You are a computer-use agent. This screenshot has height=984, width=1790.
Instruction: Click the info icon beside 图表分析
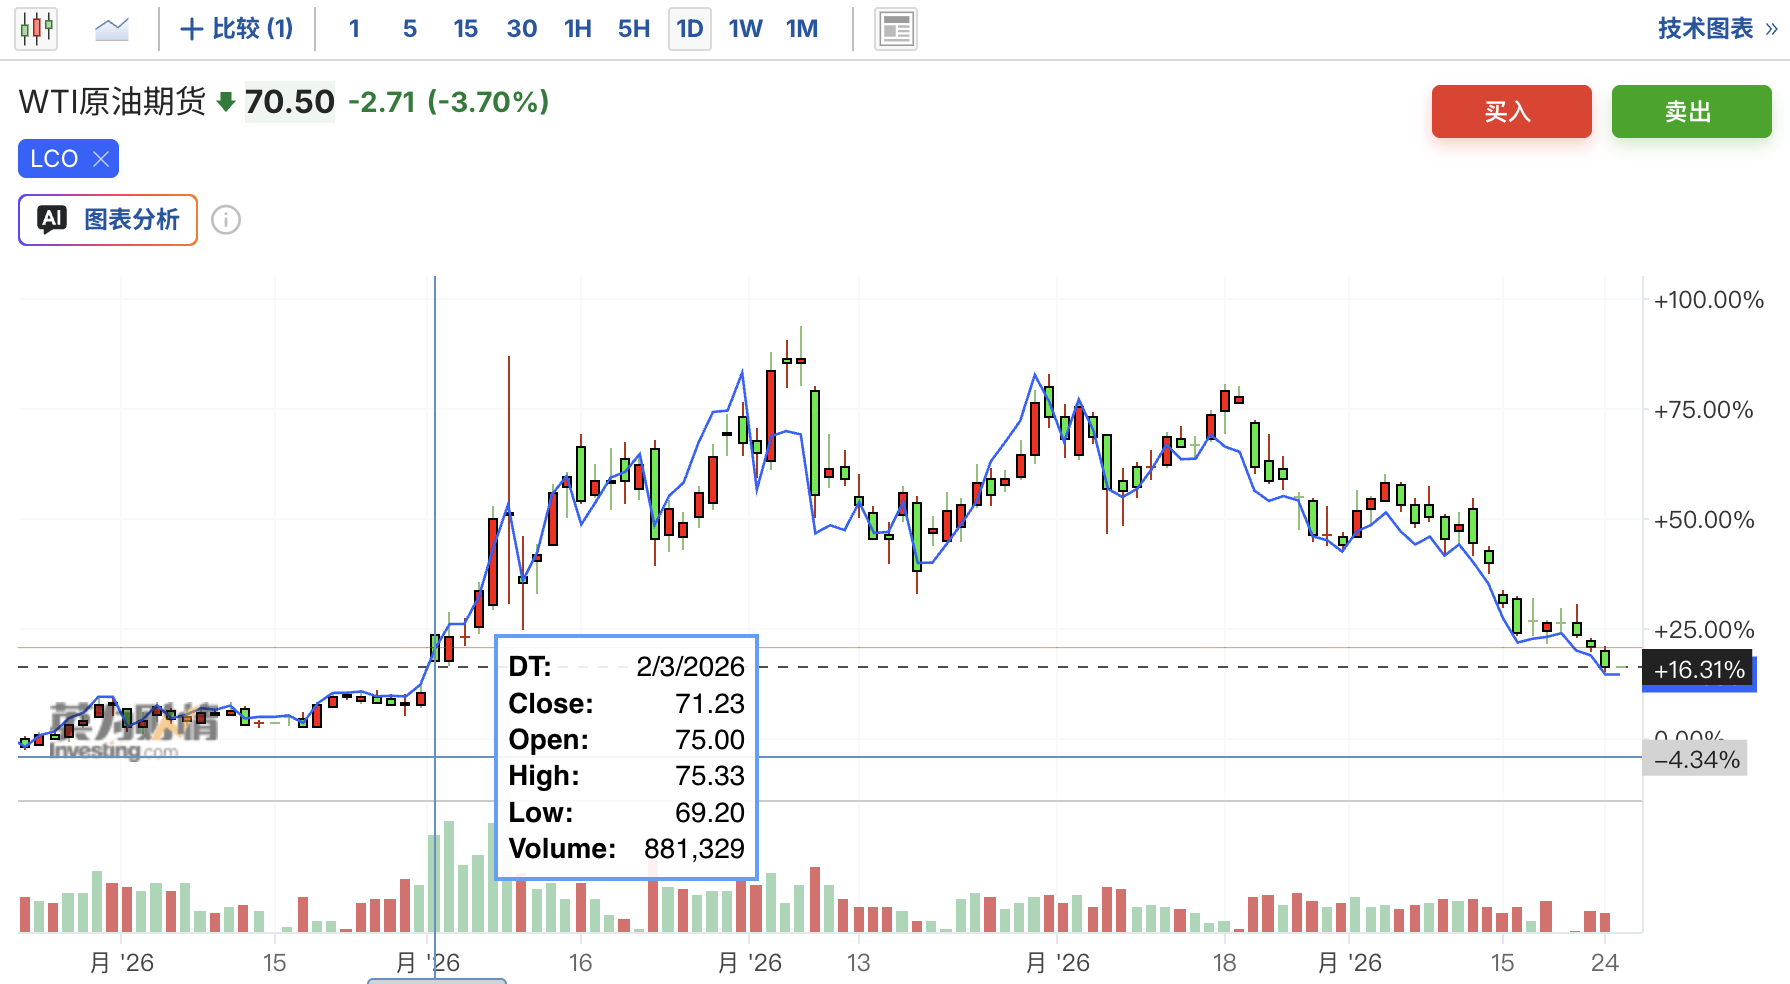point(226,220)
